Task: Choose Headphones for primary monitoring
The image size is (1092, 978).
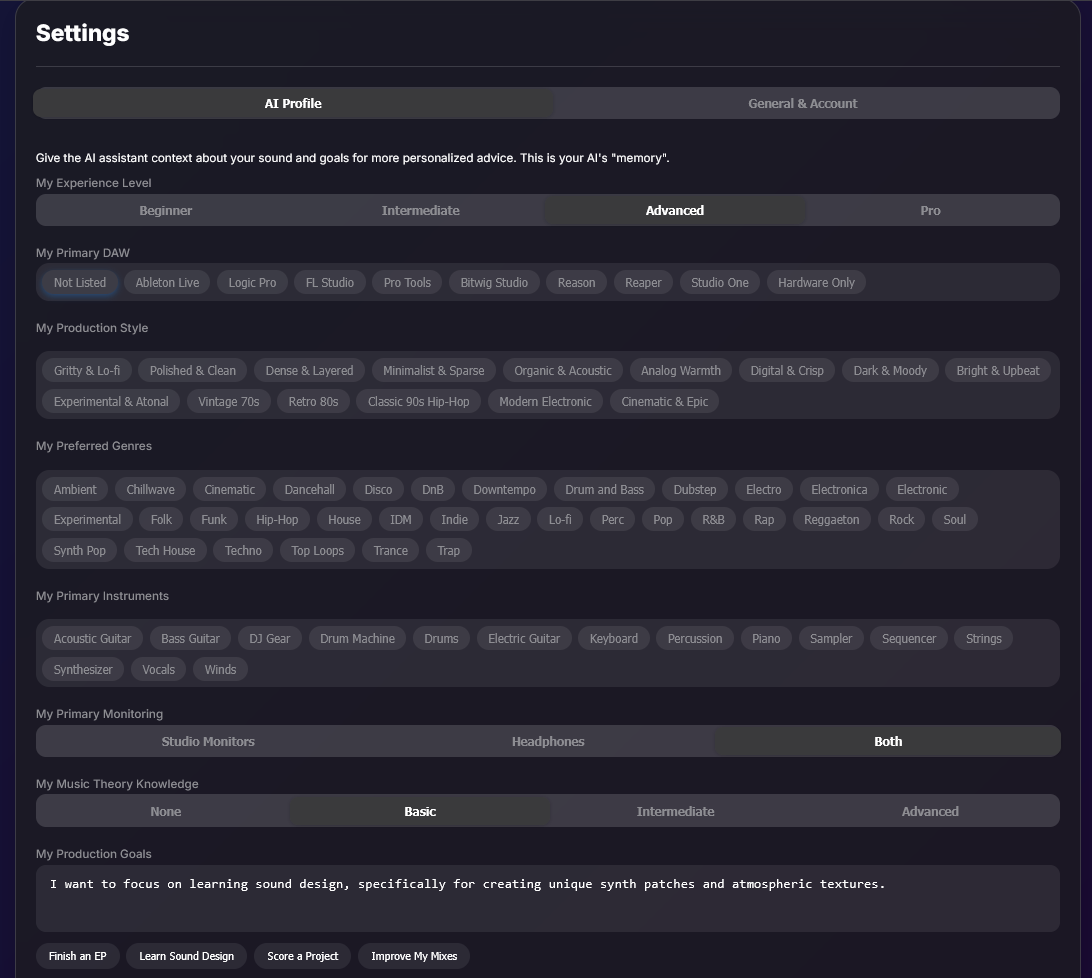Action: (548, 741)
